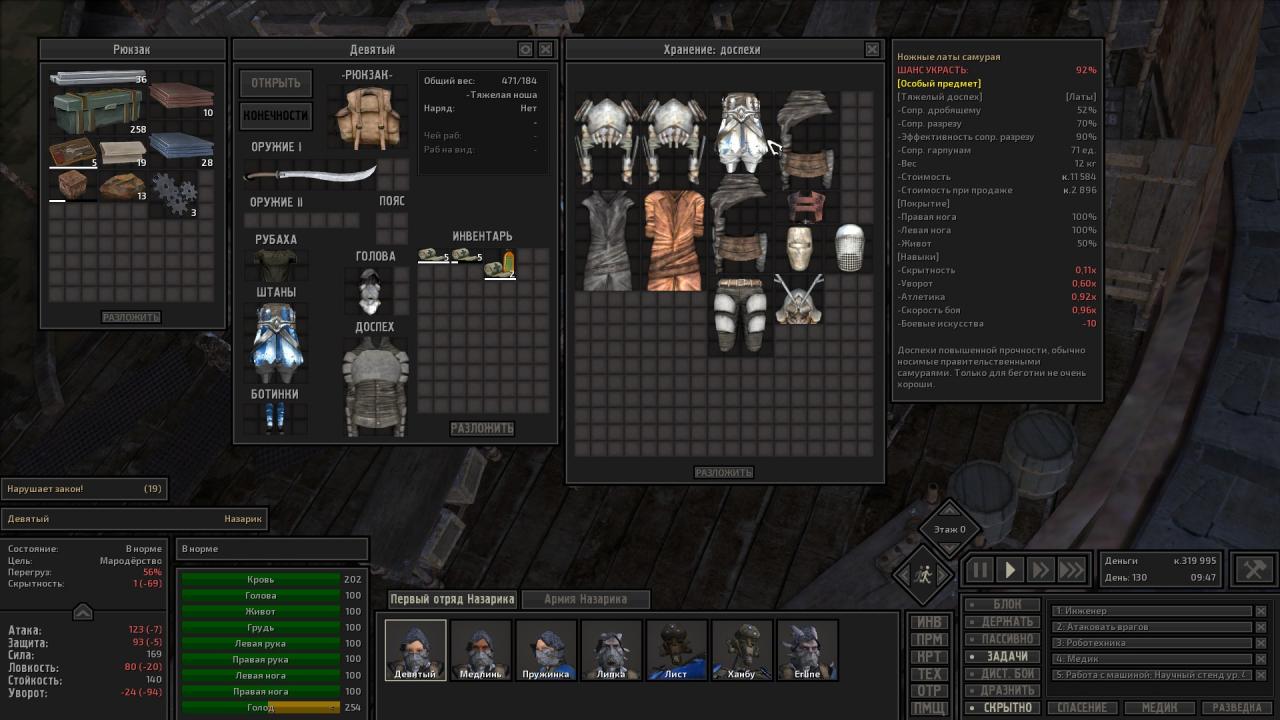Remove the job '3: Роботехника' with its X

click(1260, 643)
